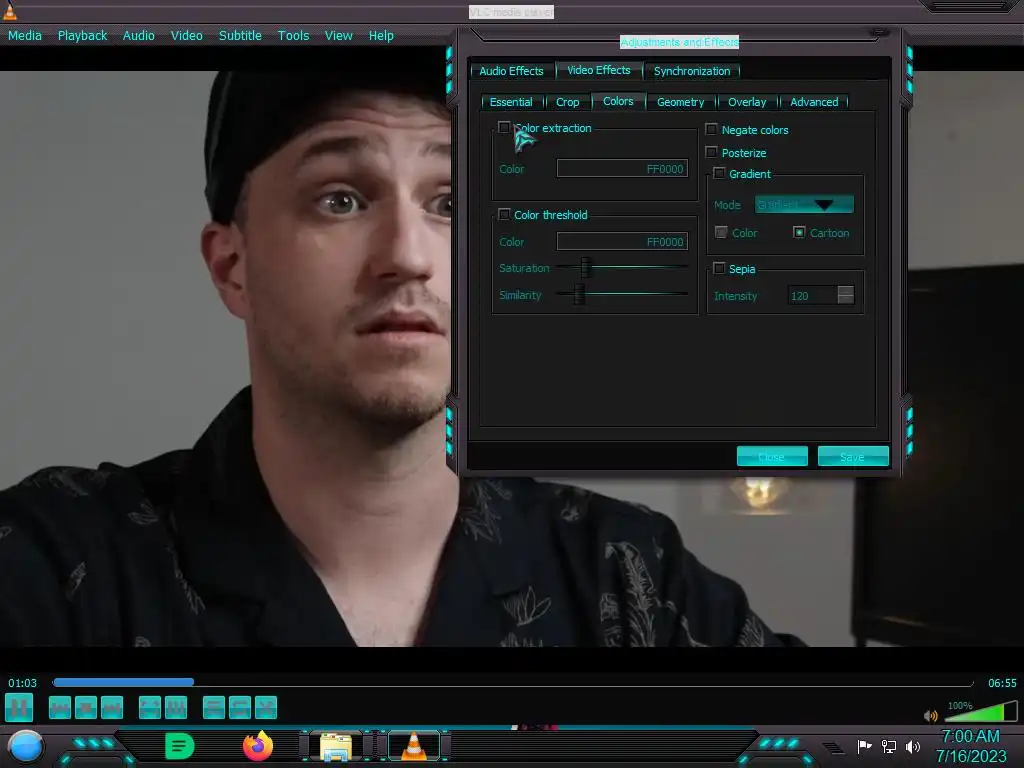Viewport: 1024px width, 768px height.
Task: Enable the Sepia checkbox
Action: coord(719,268)
